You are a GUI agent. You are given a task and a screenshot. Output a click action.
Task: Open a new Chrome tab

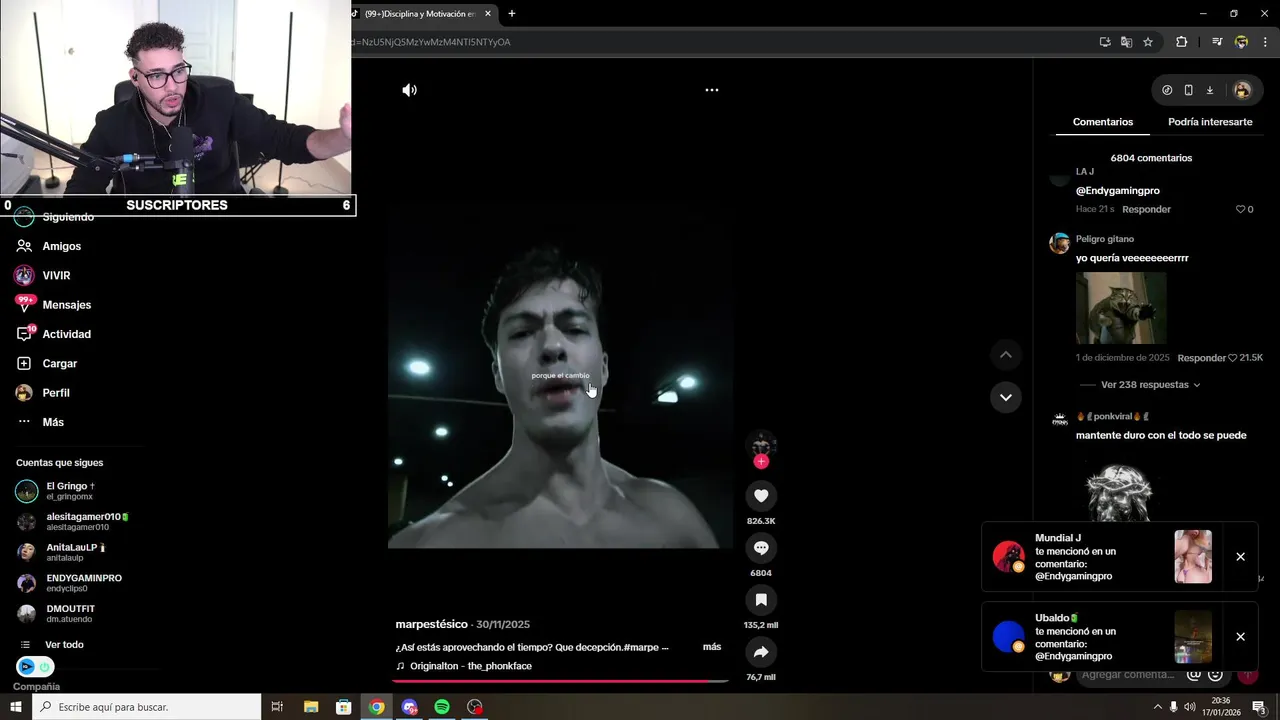512,14
